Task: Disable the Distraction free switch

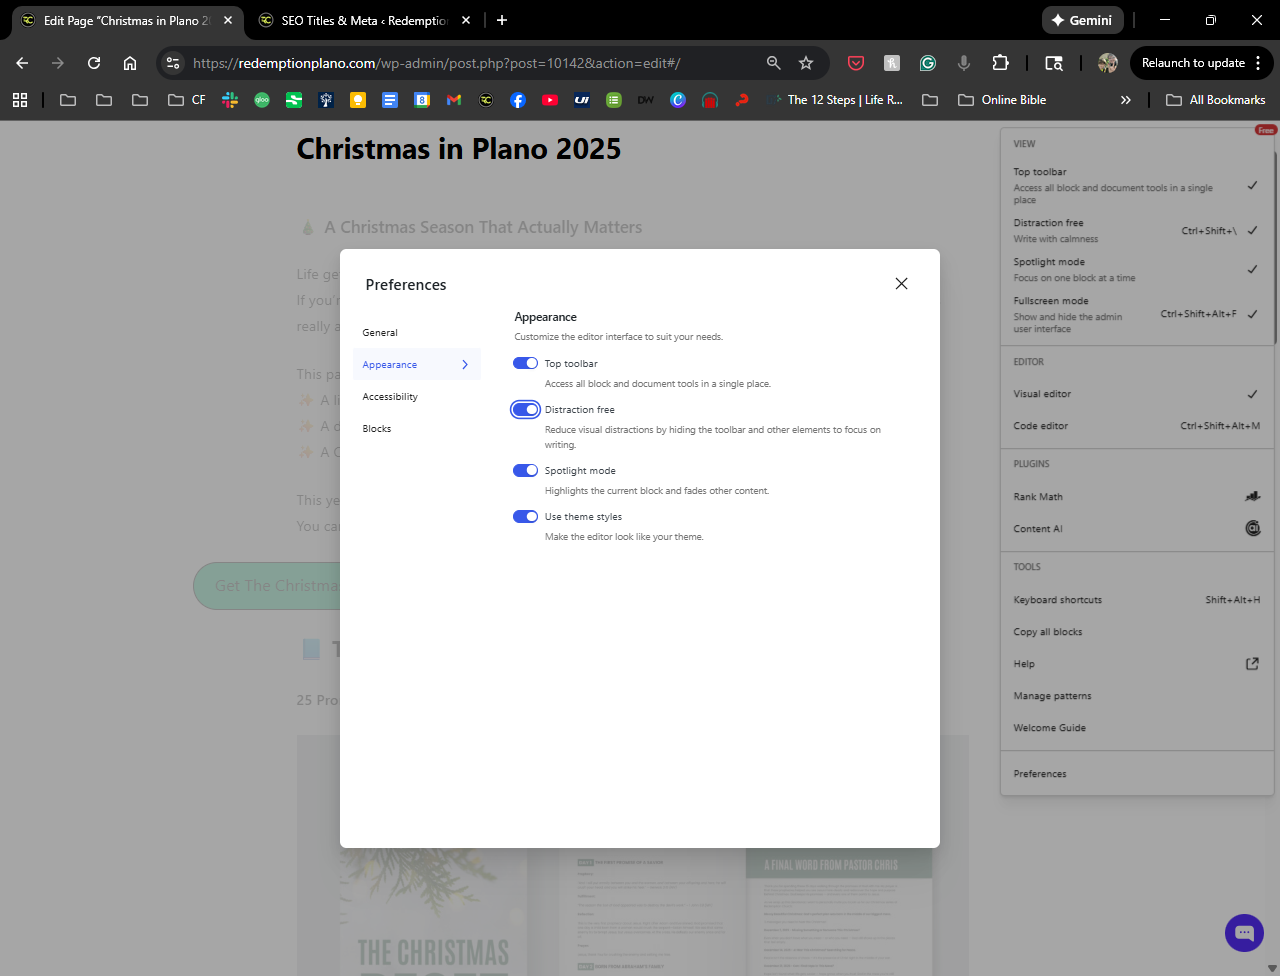Action: click(525, 409)
